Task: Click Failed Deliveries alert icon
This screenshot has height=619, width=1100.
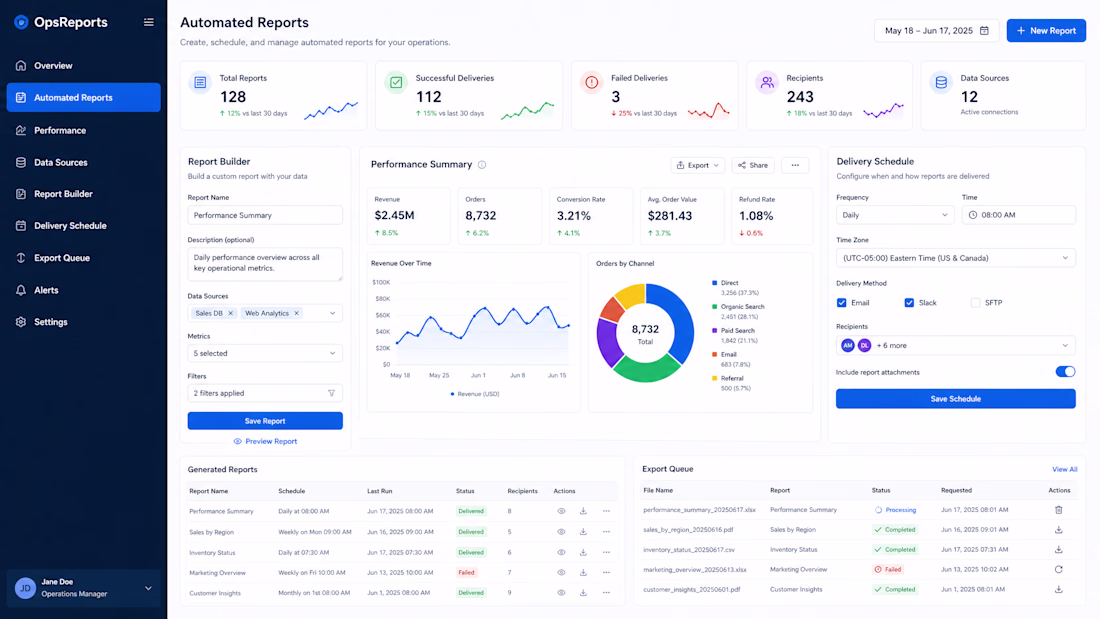Action: (591, 83)
